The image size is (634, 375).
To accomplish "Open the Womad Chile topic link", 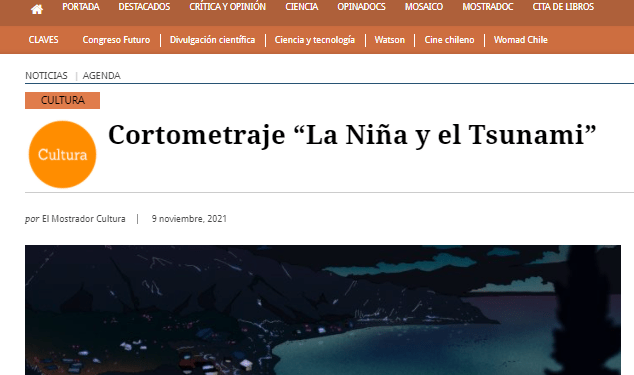I will point(520,40).
